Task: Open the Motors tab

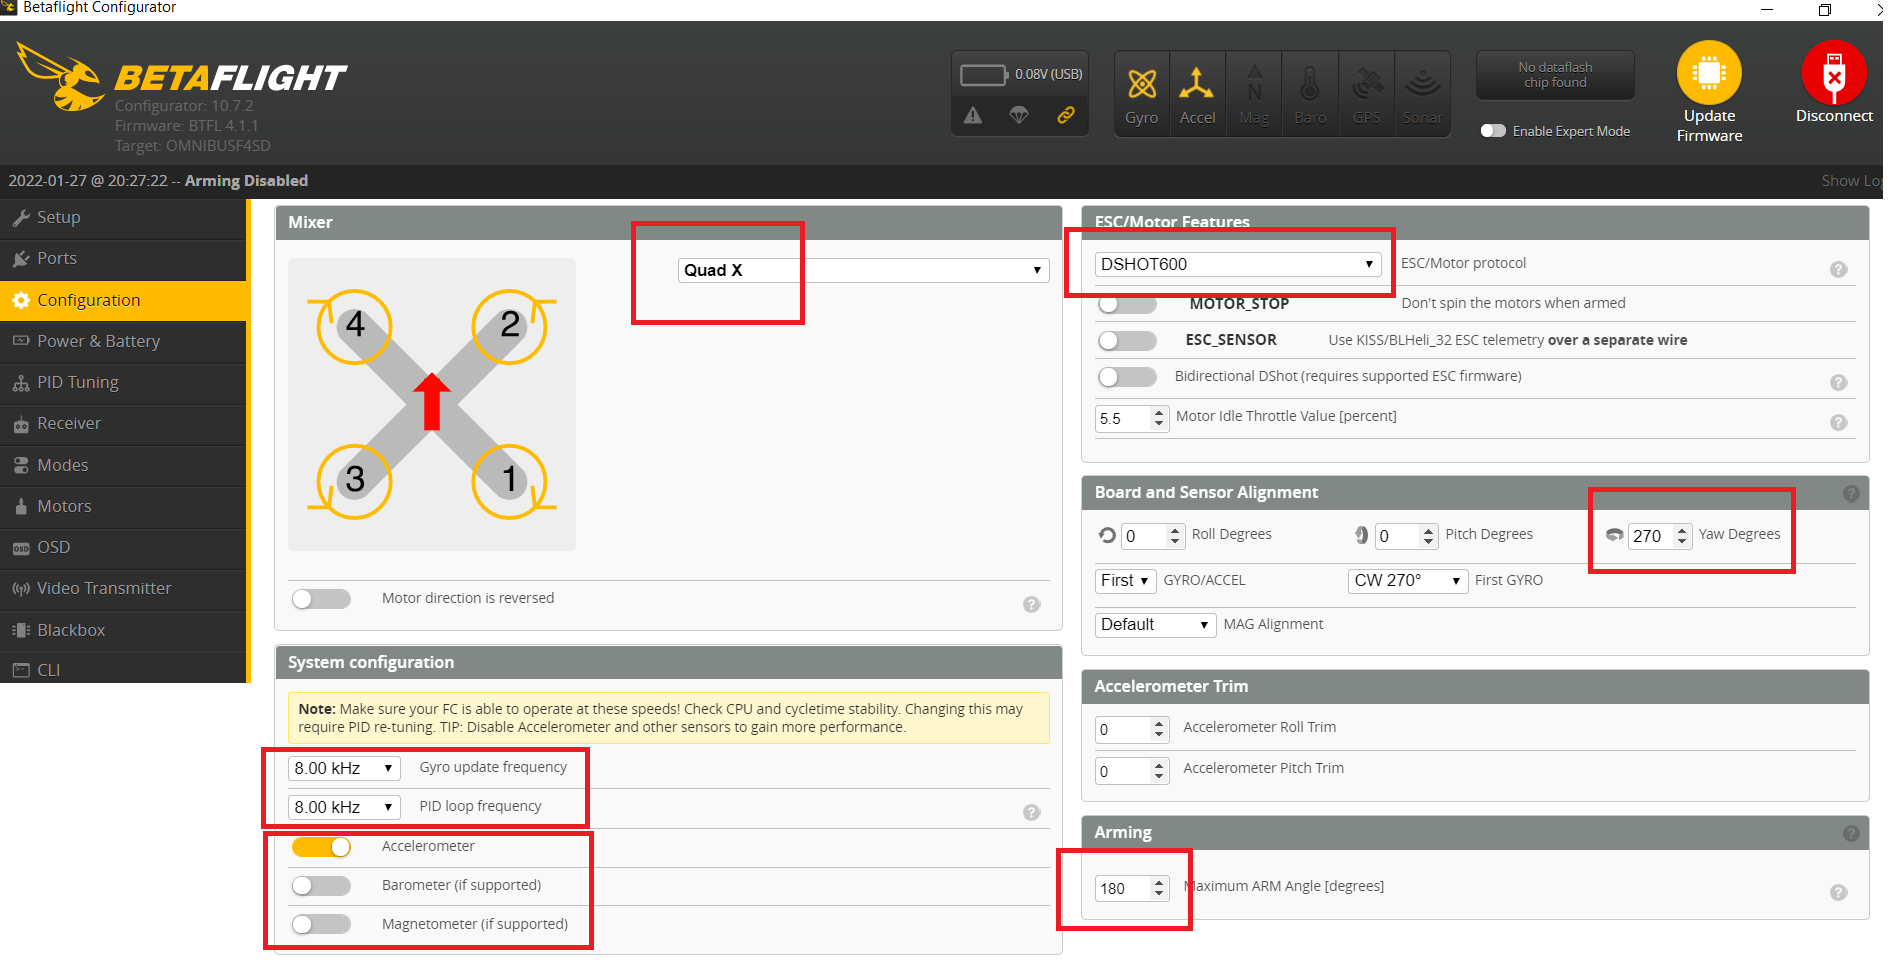Action: pos(123,507)
